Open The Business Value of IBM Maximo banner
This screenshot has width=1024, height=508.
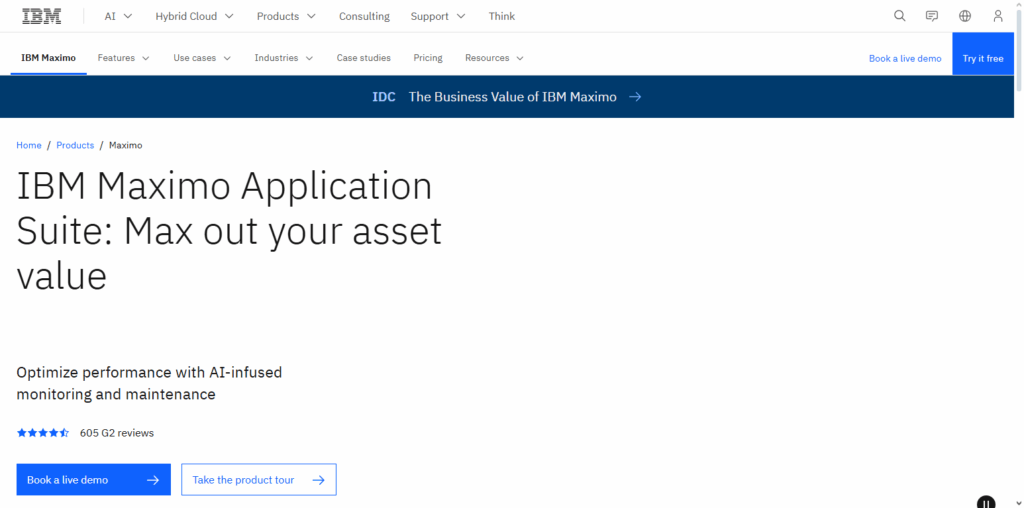[x=507, y=97]
